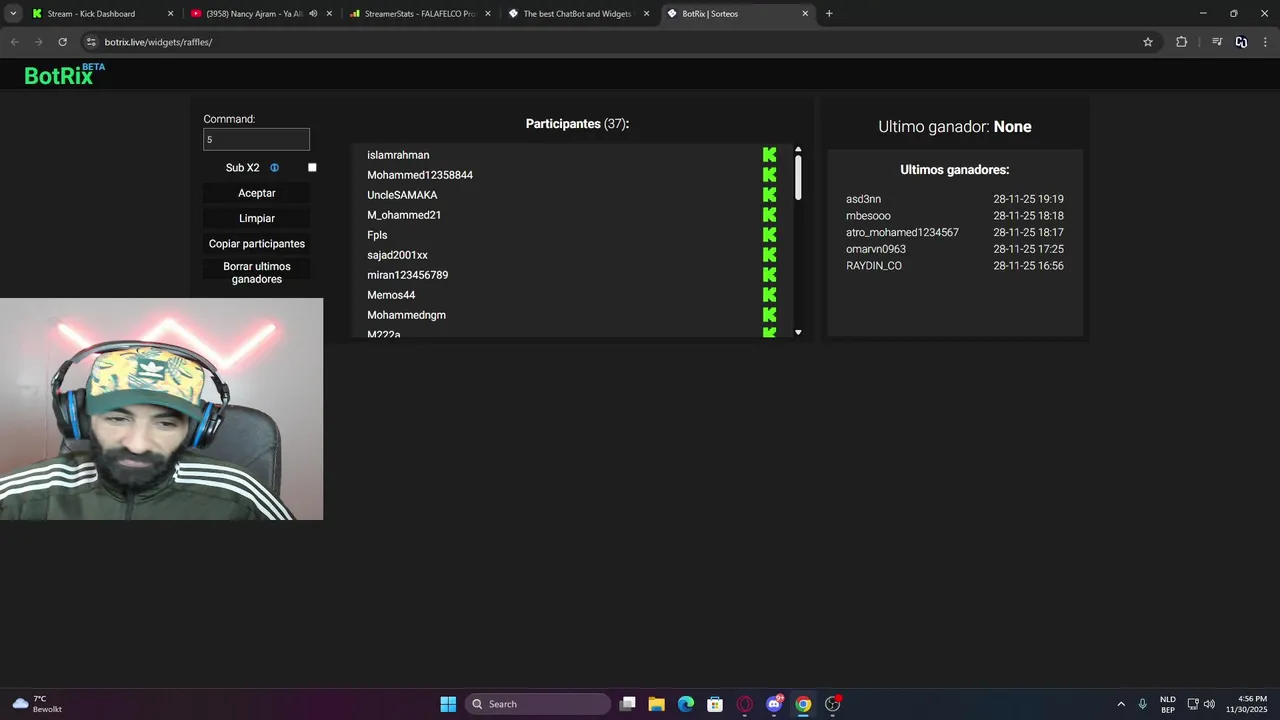Mute the Nancy Ajram tab audio icon
1280x720 pixels.
(313, 14)
